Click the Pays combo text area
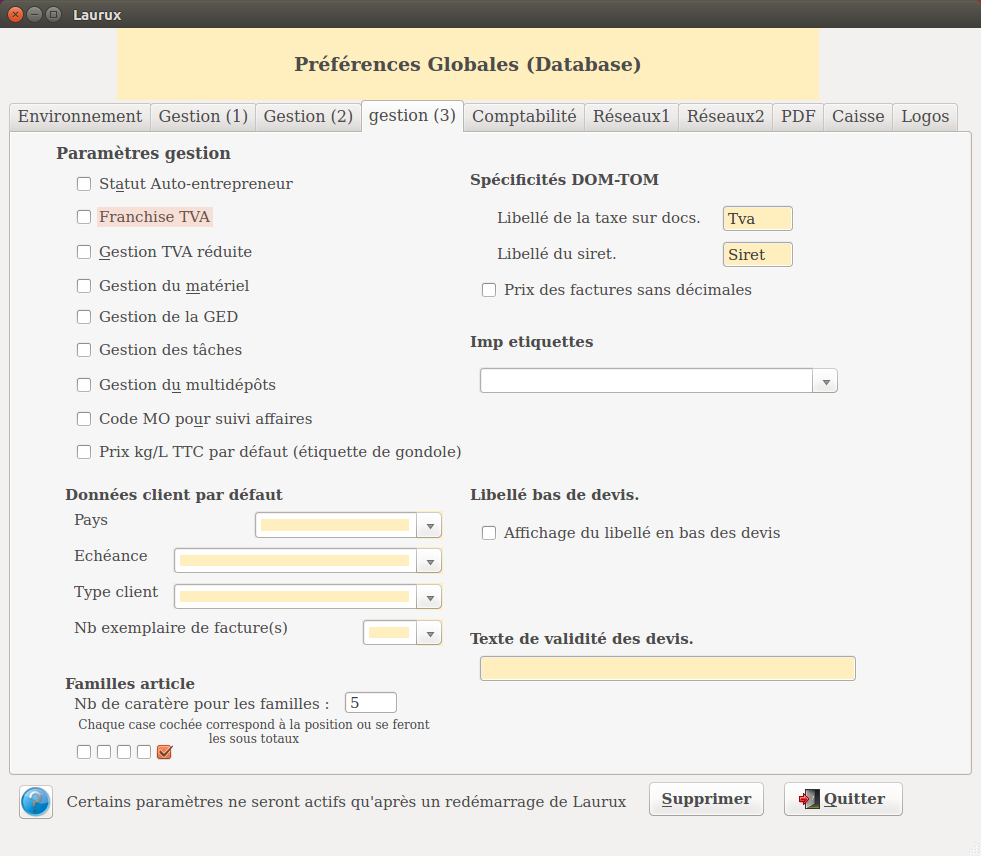 click(x=336, y=526)
